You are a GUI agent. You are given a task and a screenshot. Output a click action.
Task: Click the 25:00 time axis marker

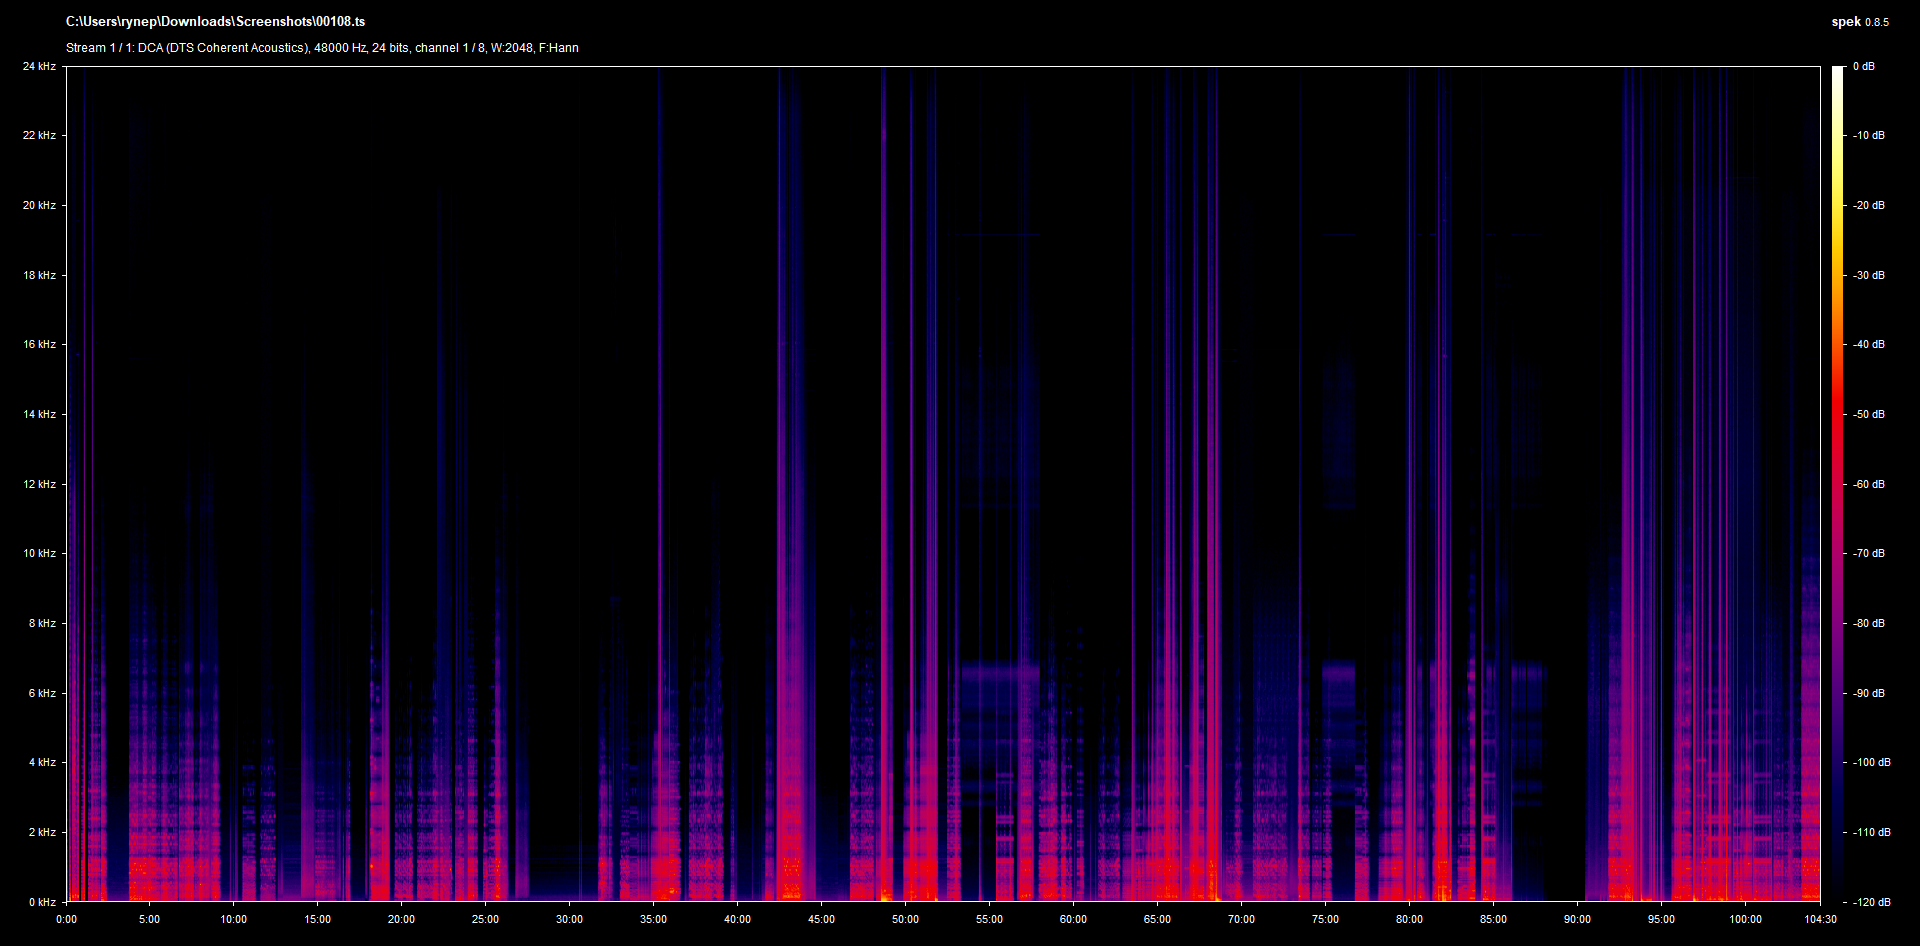tap(485, 919)
